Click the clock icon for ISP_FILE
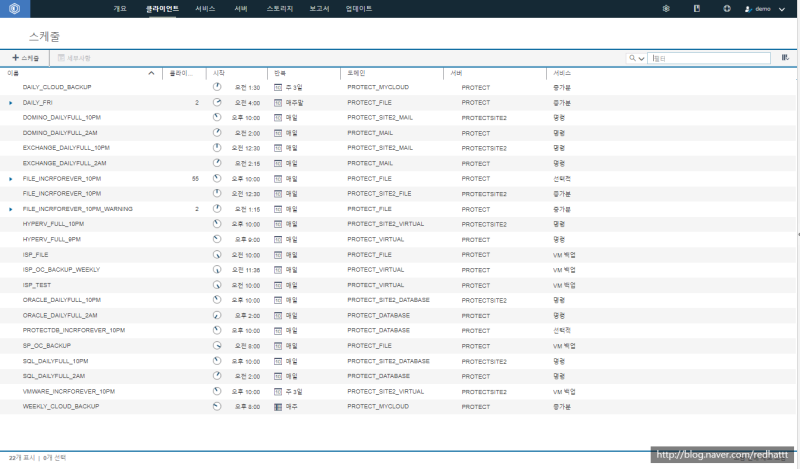800x469 pixels. pos(217,255)
